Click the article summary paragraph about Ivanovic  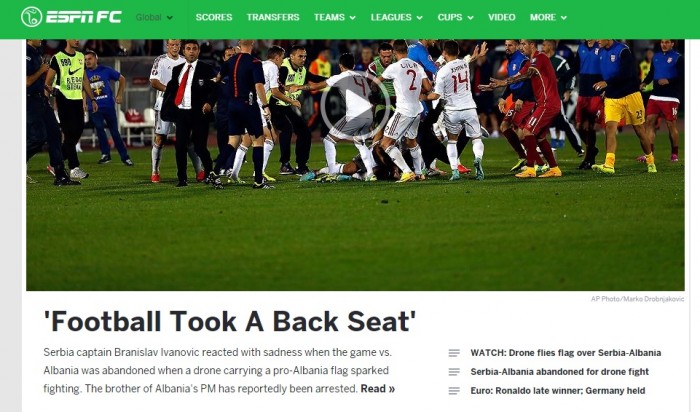pos(219,370)
